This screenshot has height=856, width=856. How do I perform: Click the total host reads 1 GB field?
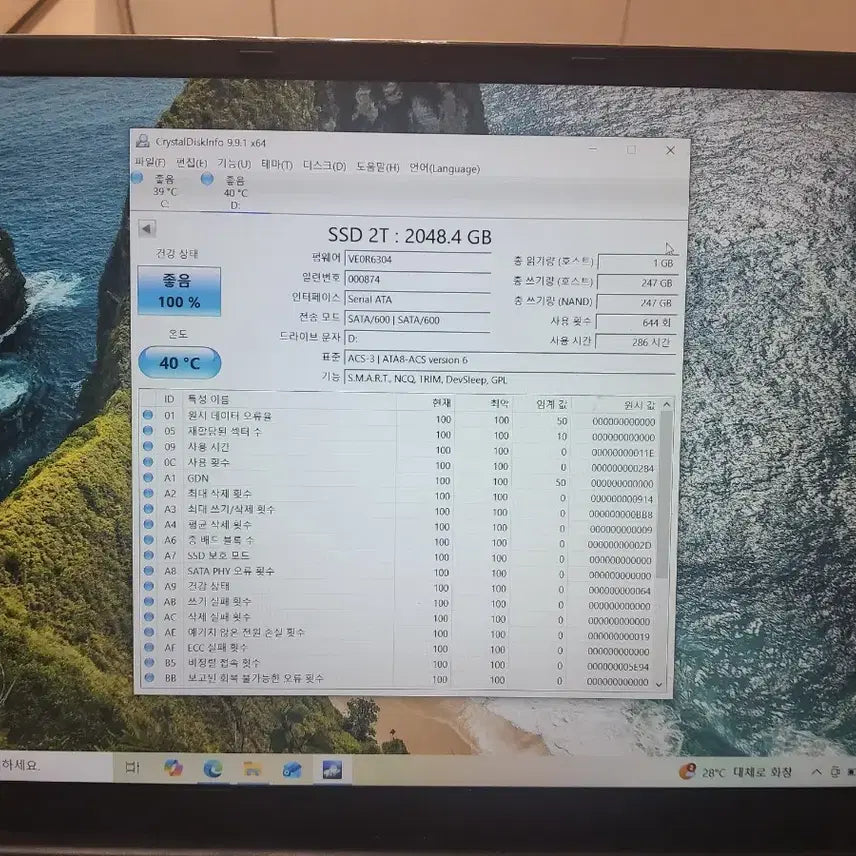[x=638, y=263]
